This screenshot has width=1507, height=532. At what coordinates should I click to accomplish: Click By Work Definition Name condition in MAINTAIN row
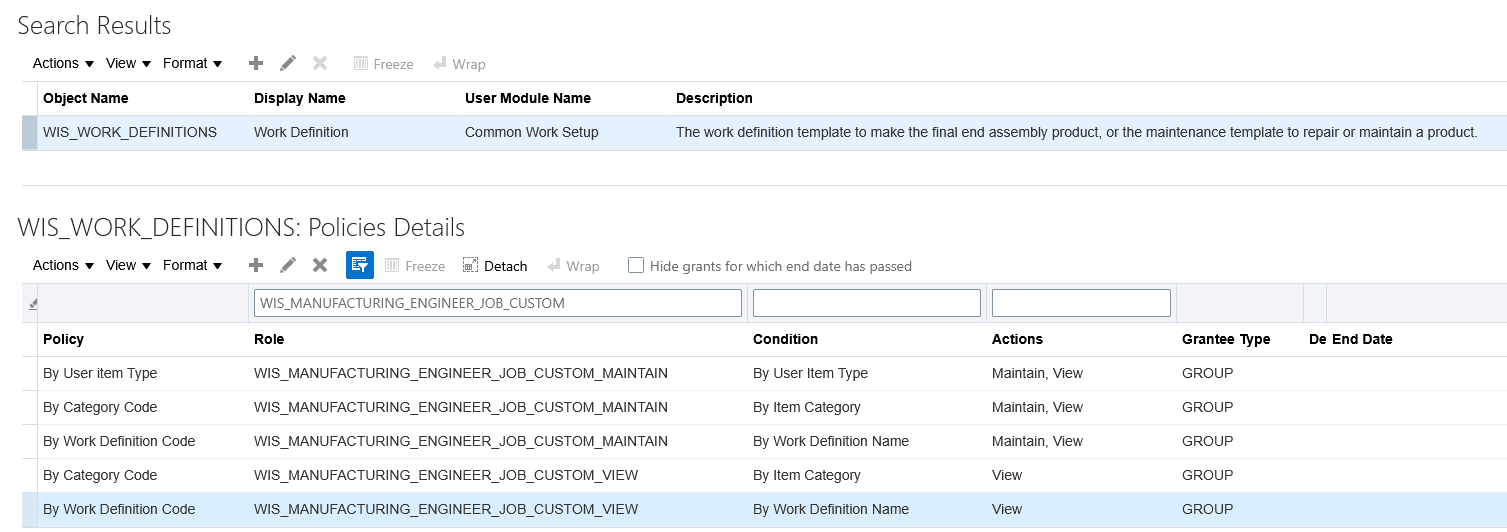click(831, 441)
